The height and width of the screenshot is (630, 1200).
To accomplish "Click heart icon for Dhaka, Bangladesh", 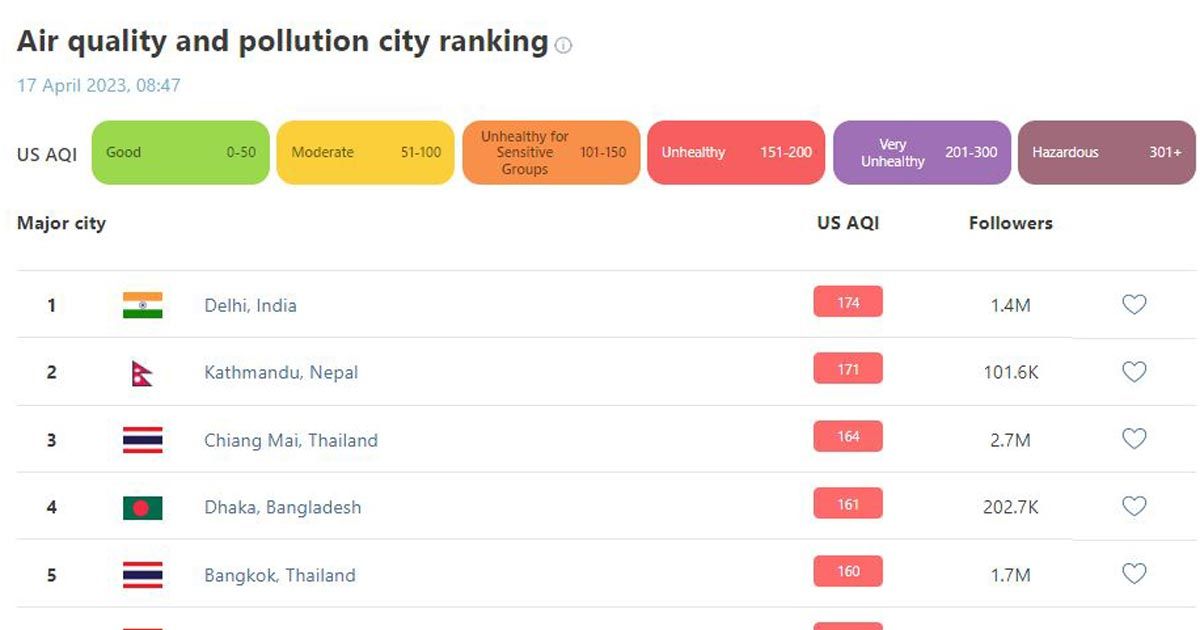I will point(1134,507).
